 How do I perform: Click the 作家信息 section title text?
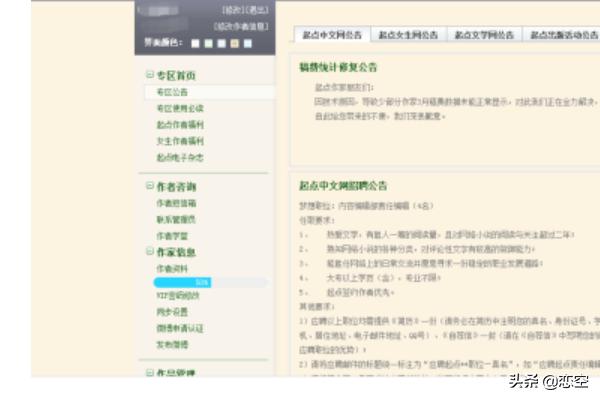tap(176, 252)
